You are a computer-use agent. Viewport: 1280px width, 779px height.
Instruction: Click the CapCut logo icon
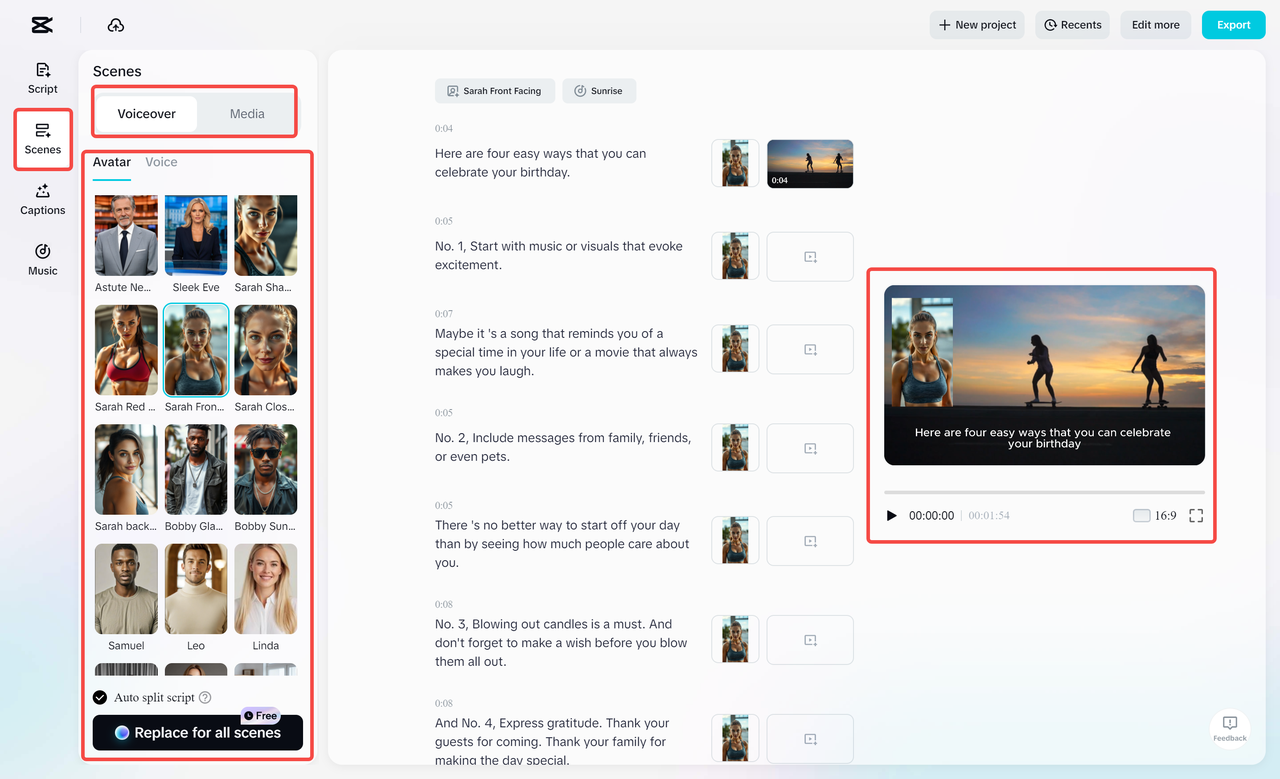[41, 24]
